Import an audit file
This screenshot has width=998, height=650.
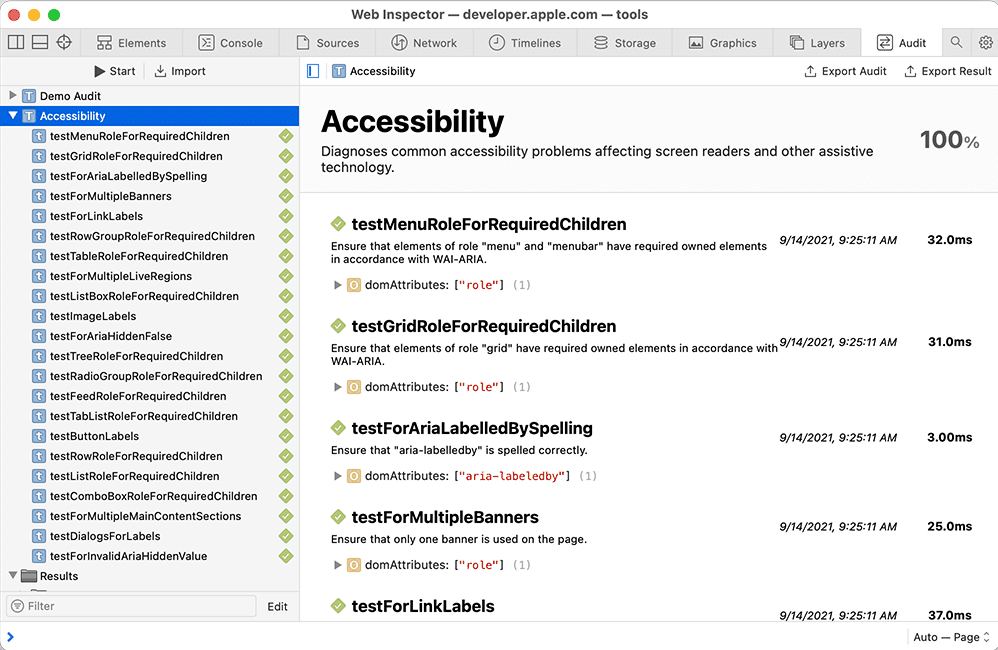tap(180, 71)
